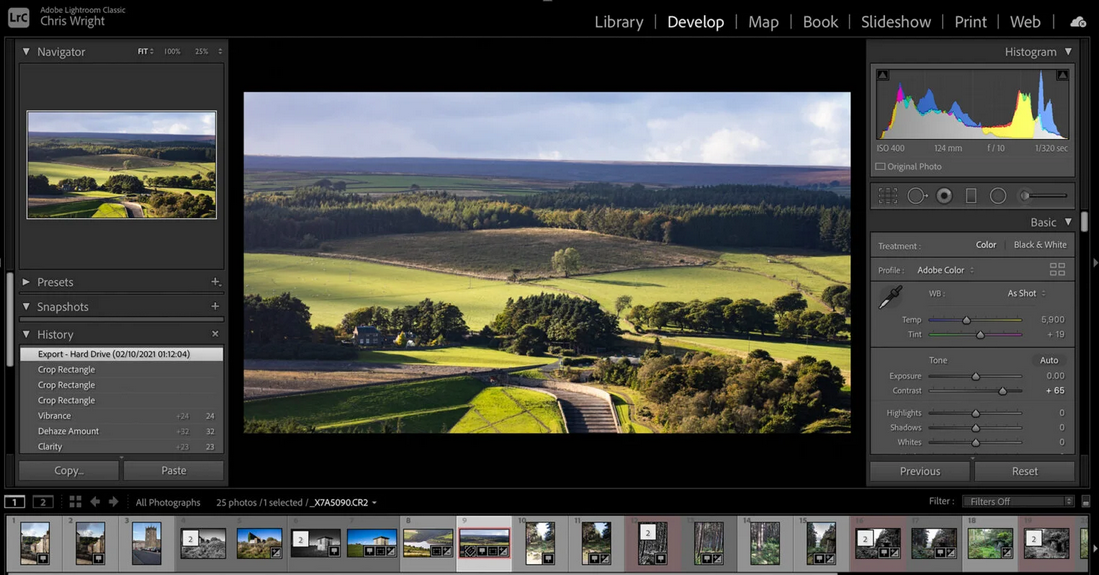Collapse the Histogram panel
Viewport: 1099px width, 575px height.
[x=1068, y=51]
